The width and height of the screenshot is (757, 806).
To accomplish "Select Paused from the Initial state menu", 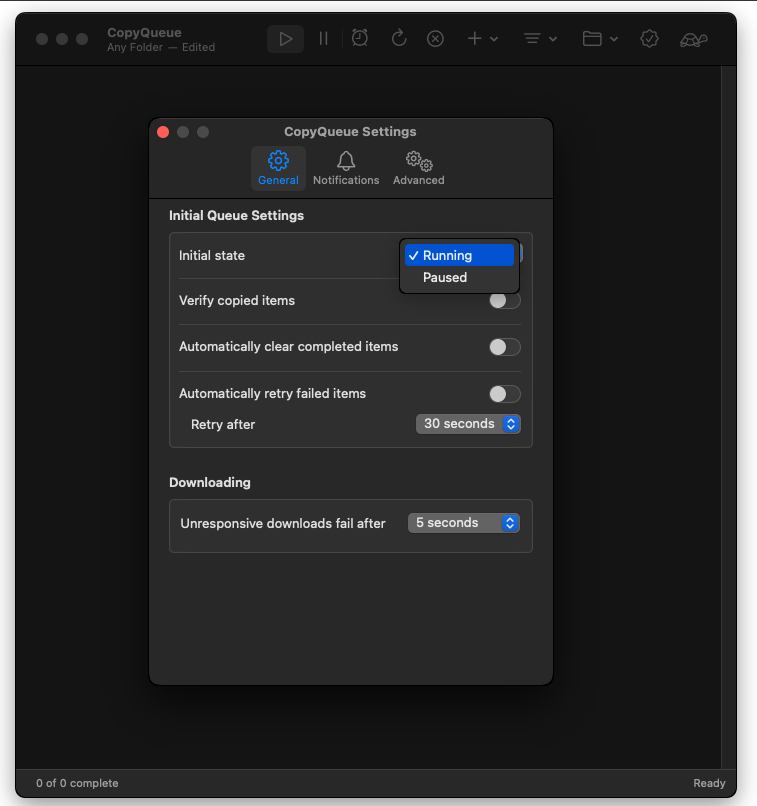I will [445, 278].
